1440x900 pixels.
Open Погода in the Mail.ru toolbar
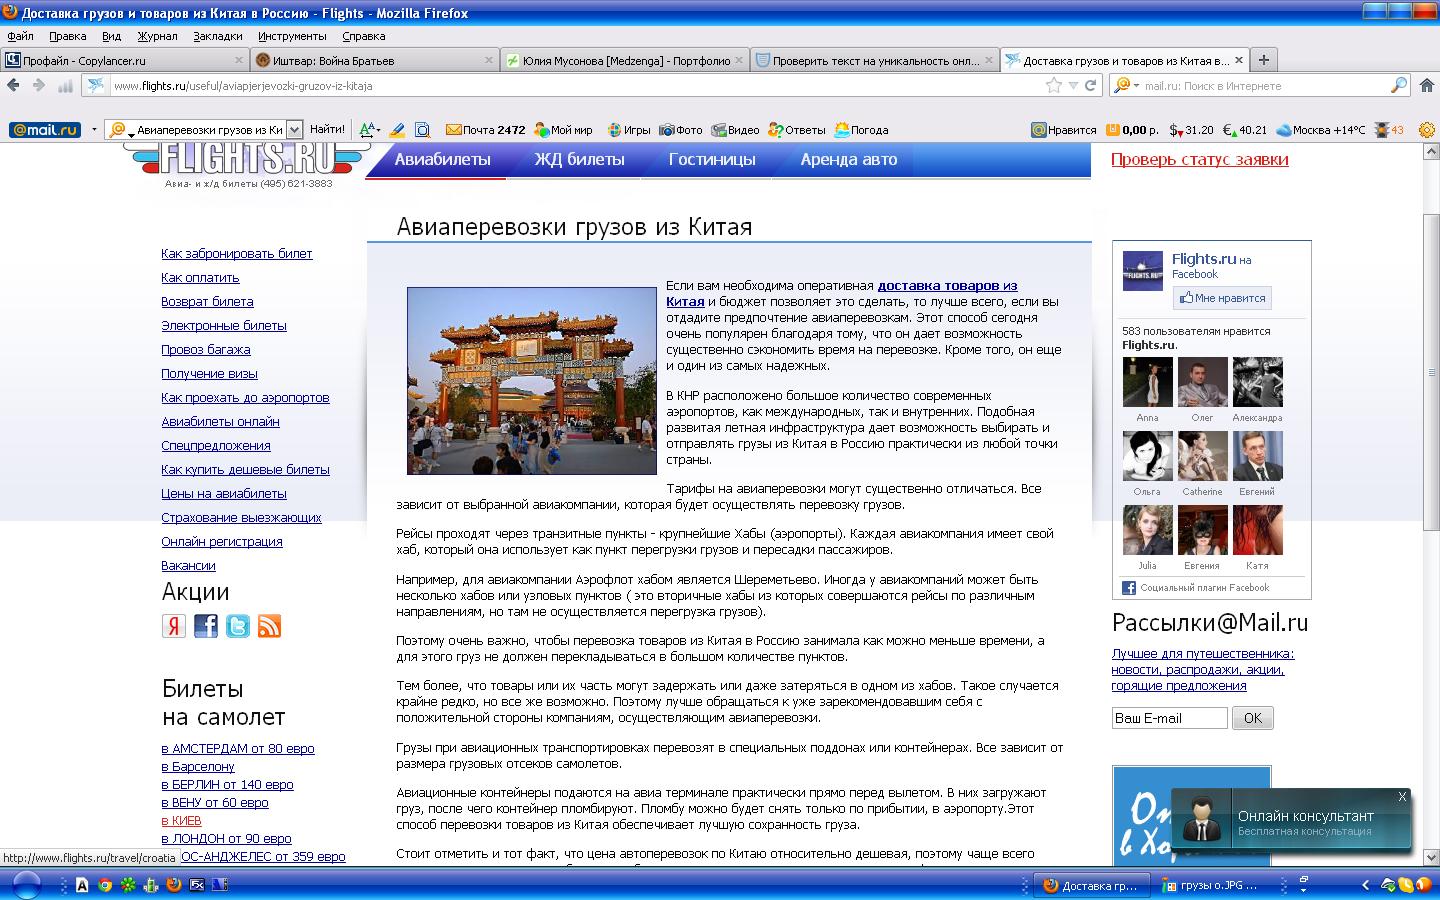point(861,130)
